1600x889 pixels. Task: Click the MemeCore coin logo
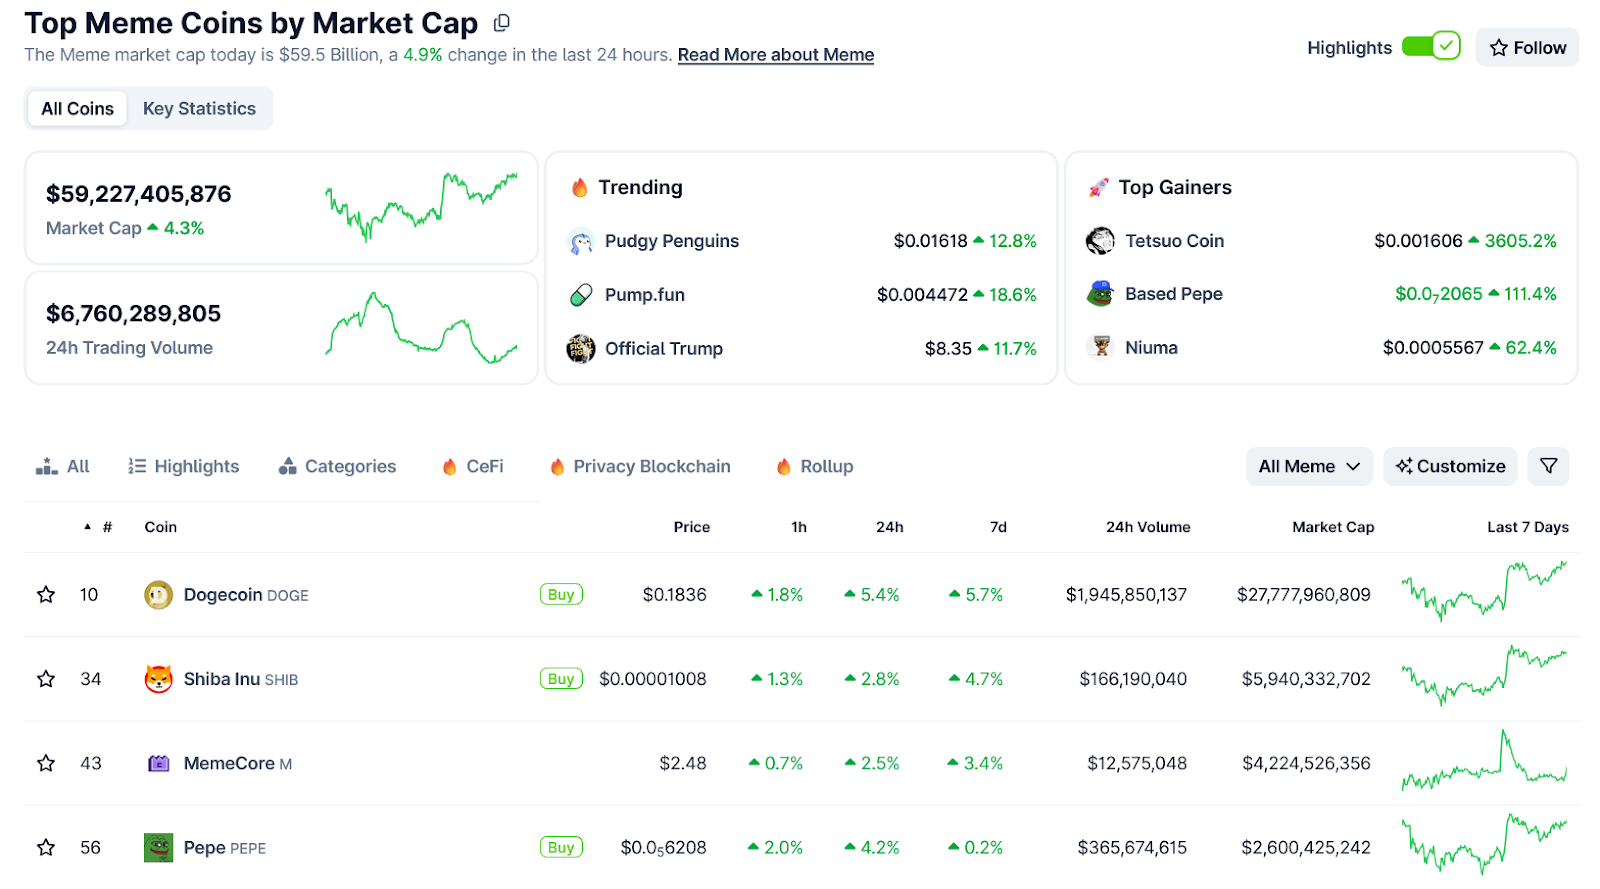coord(158,764)
